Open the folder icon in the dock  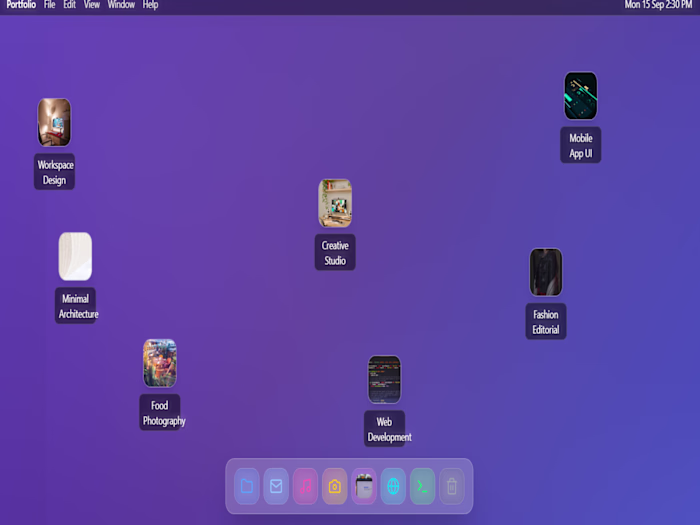tap(246, 486)
